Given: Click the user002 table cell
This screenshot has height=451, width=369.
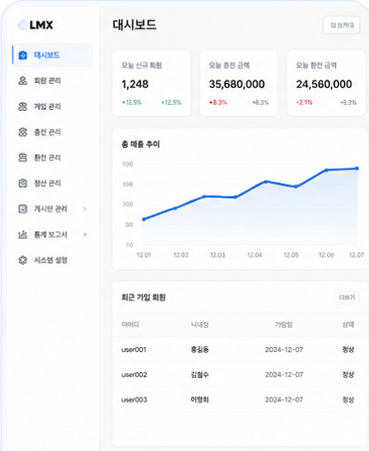Looking at the screenshot, I should pyautogui.click(x=134, y=375).
